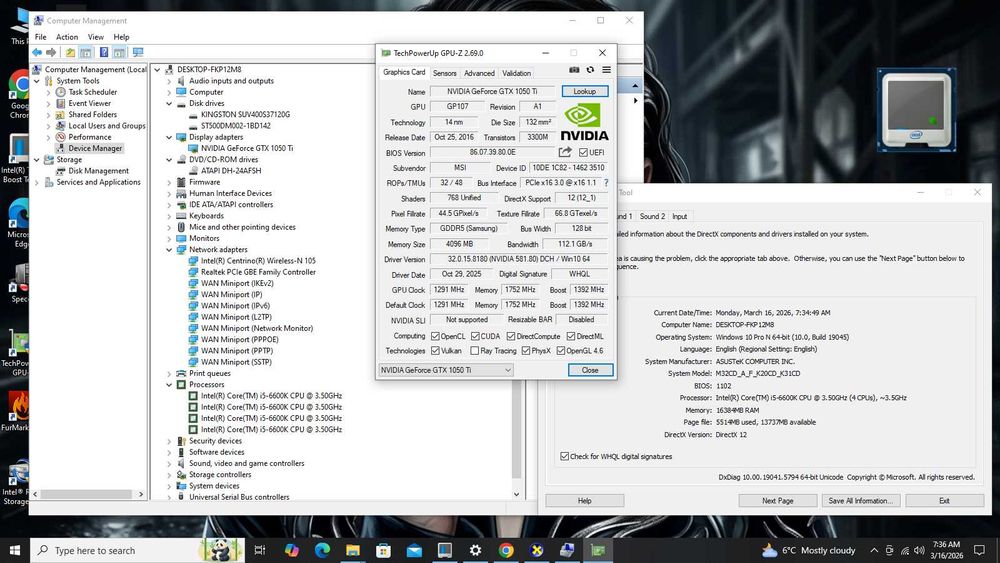
Task: Click Next Page in DirectX Diagnostic Tool
Action: pyautogui.click(x=777, y=501)
